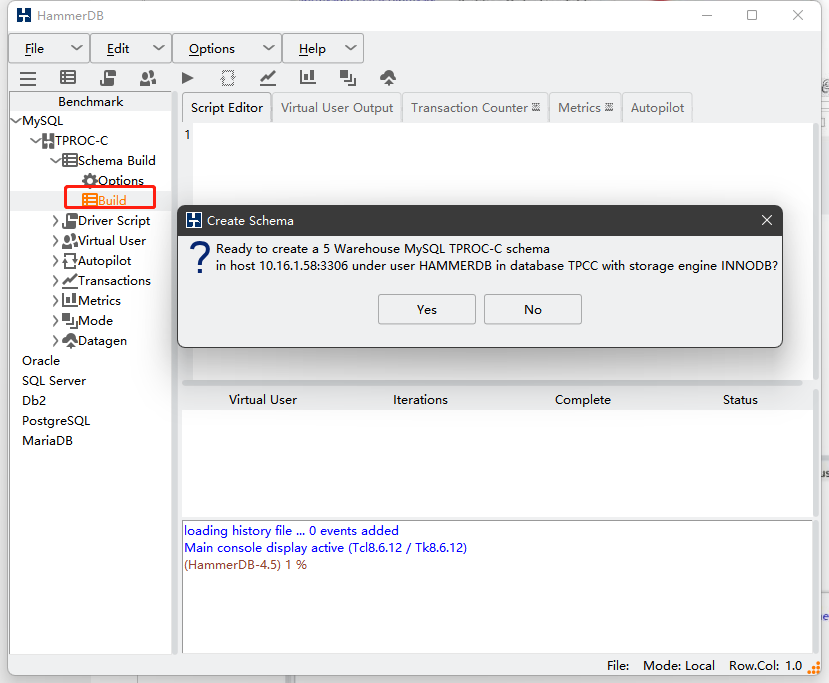Click the Transactions chart icon in the tree
829x683 pixels.
point(69,281)
